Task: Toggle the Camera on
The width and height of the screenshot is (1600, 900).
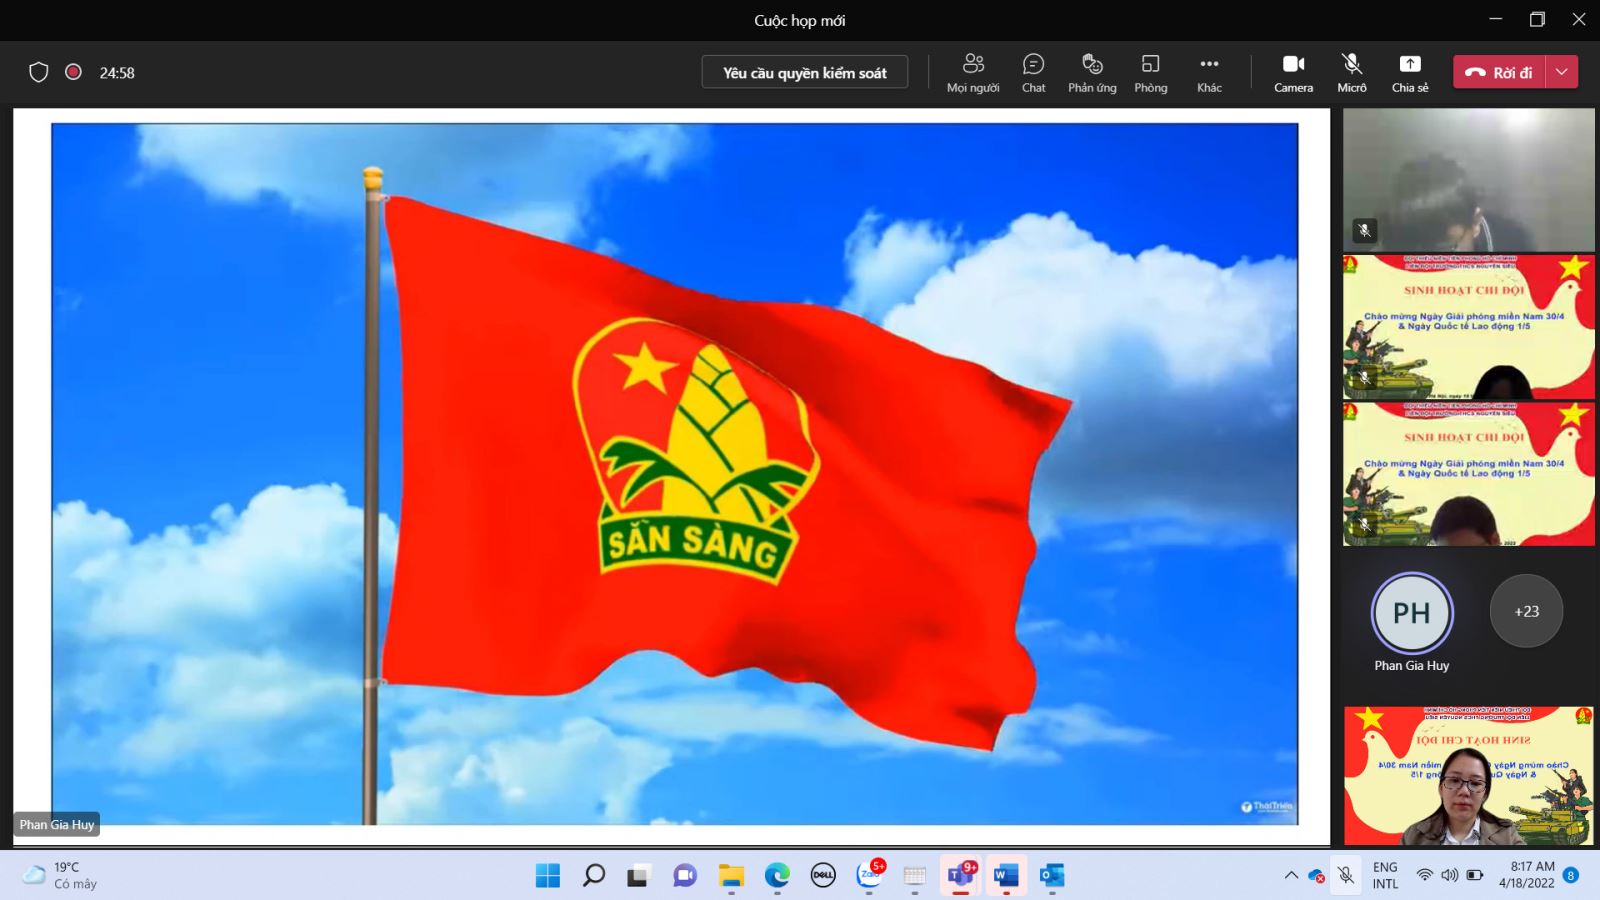Action: click(1293, 73)
